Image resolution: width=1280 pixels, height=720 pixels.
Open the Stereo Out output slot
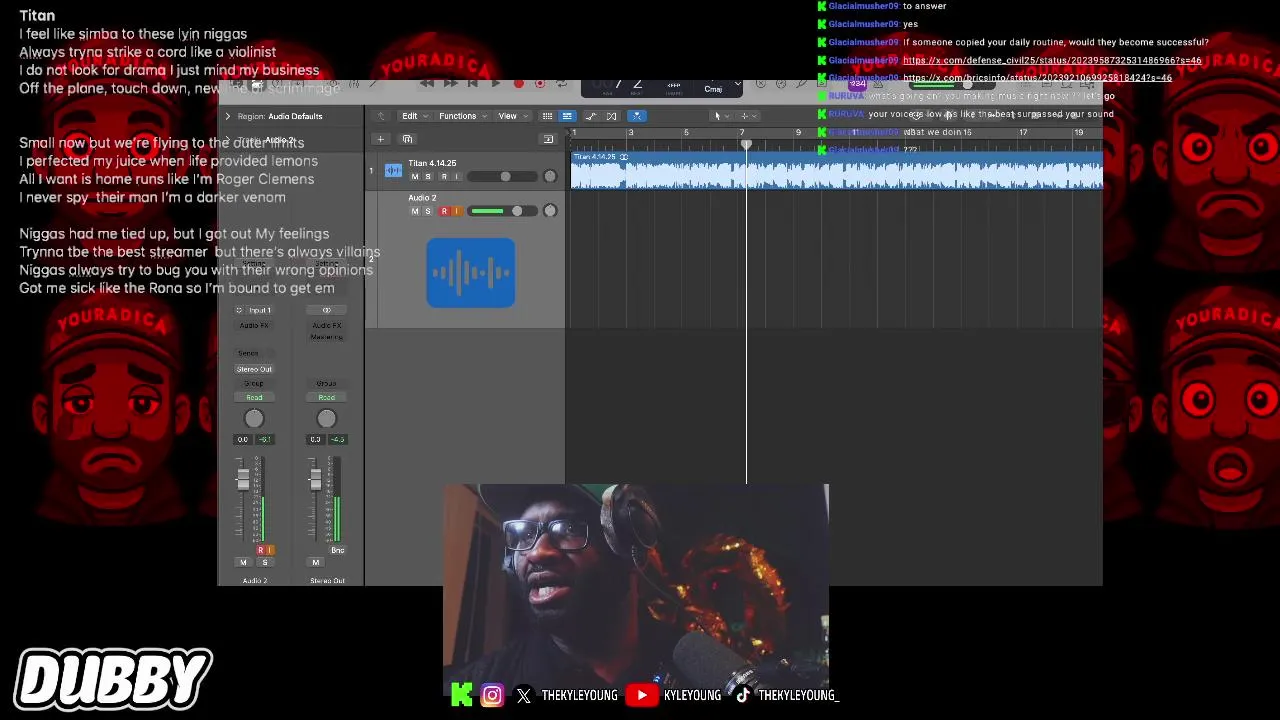[254, 369]
